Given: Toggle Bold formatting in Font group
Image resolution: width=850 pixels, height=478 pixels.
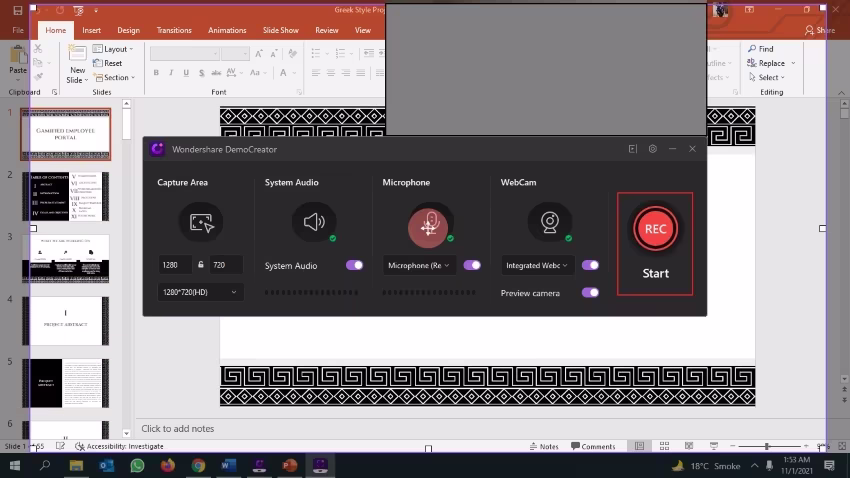Looking at the screenshot, I should click(156, 73).
